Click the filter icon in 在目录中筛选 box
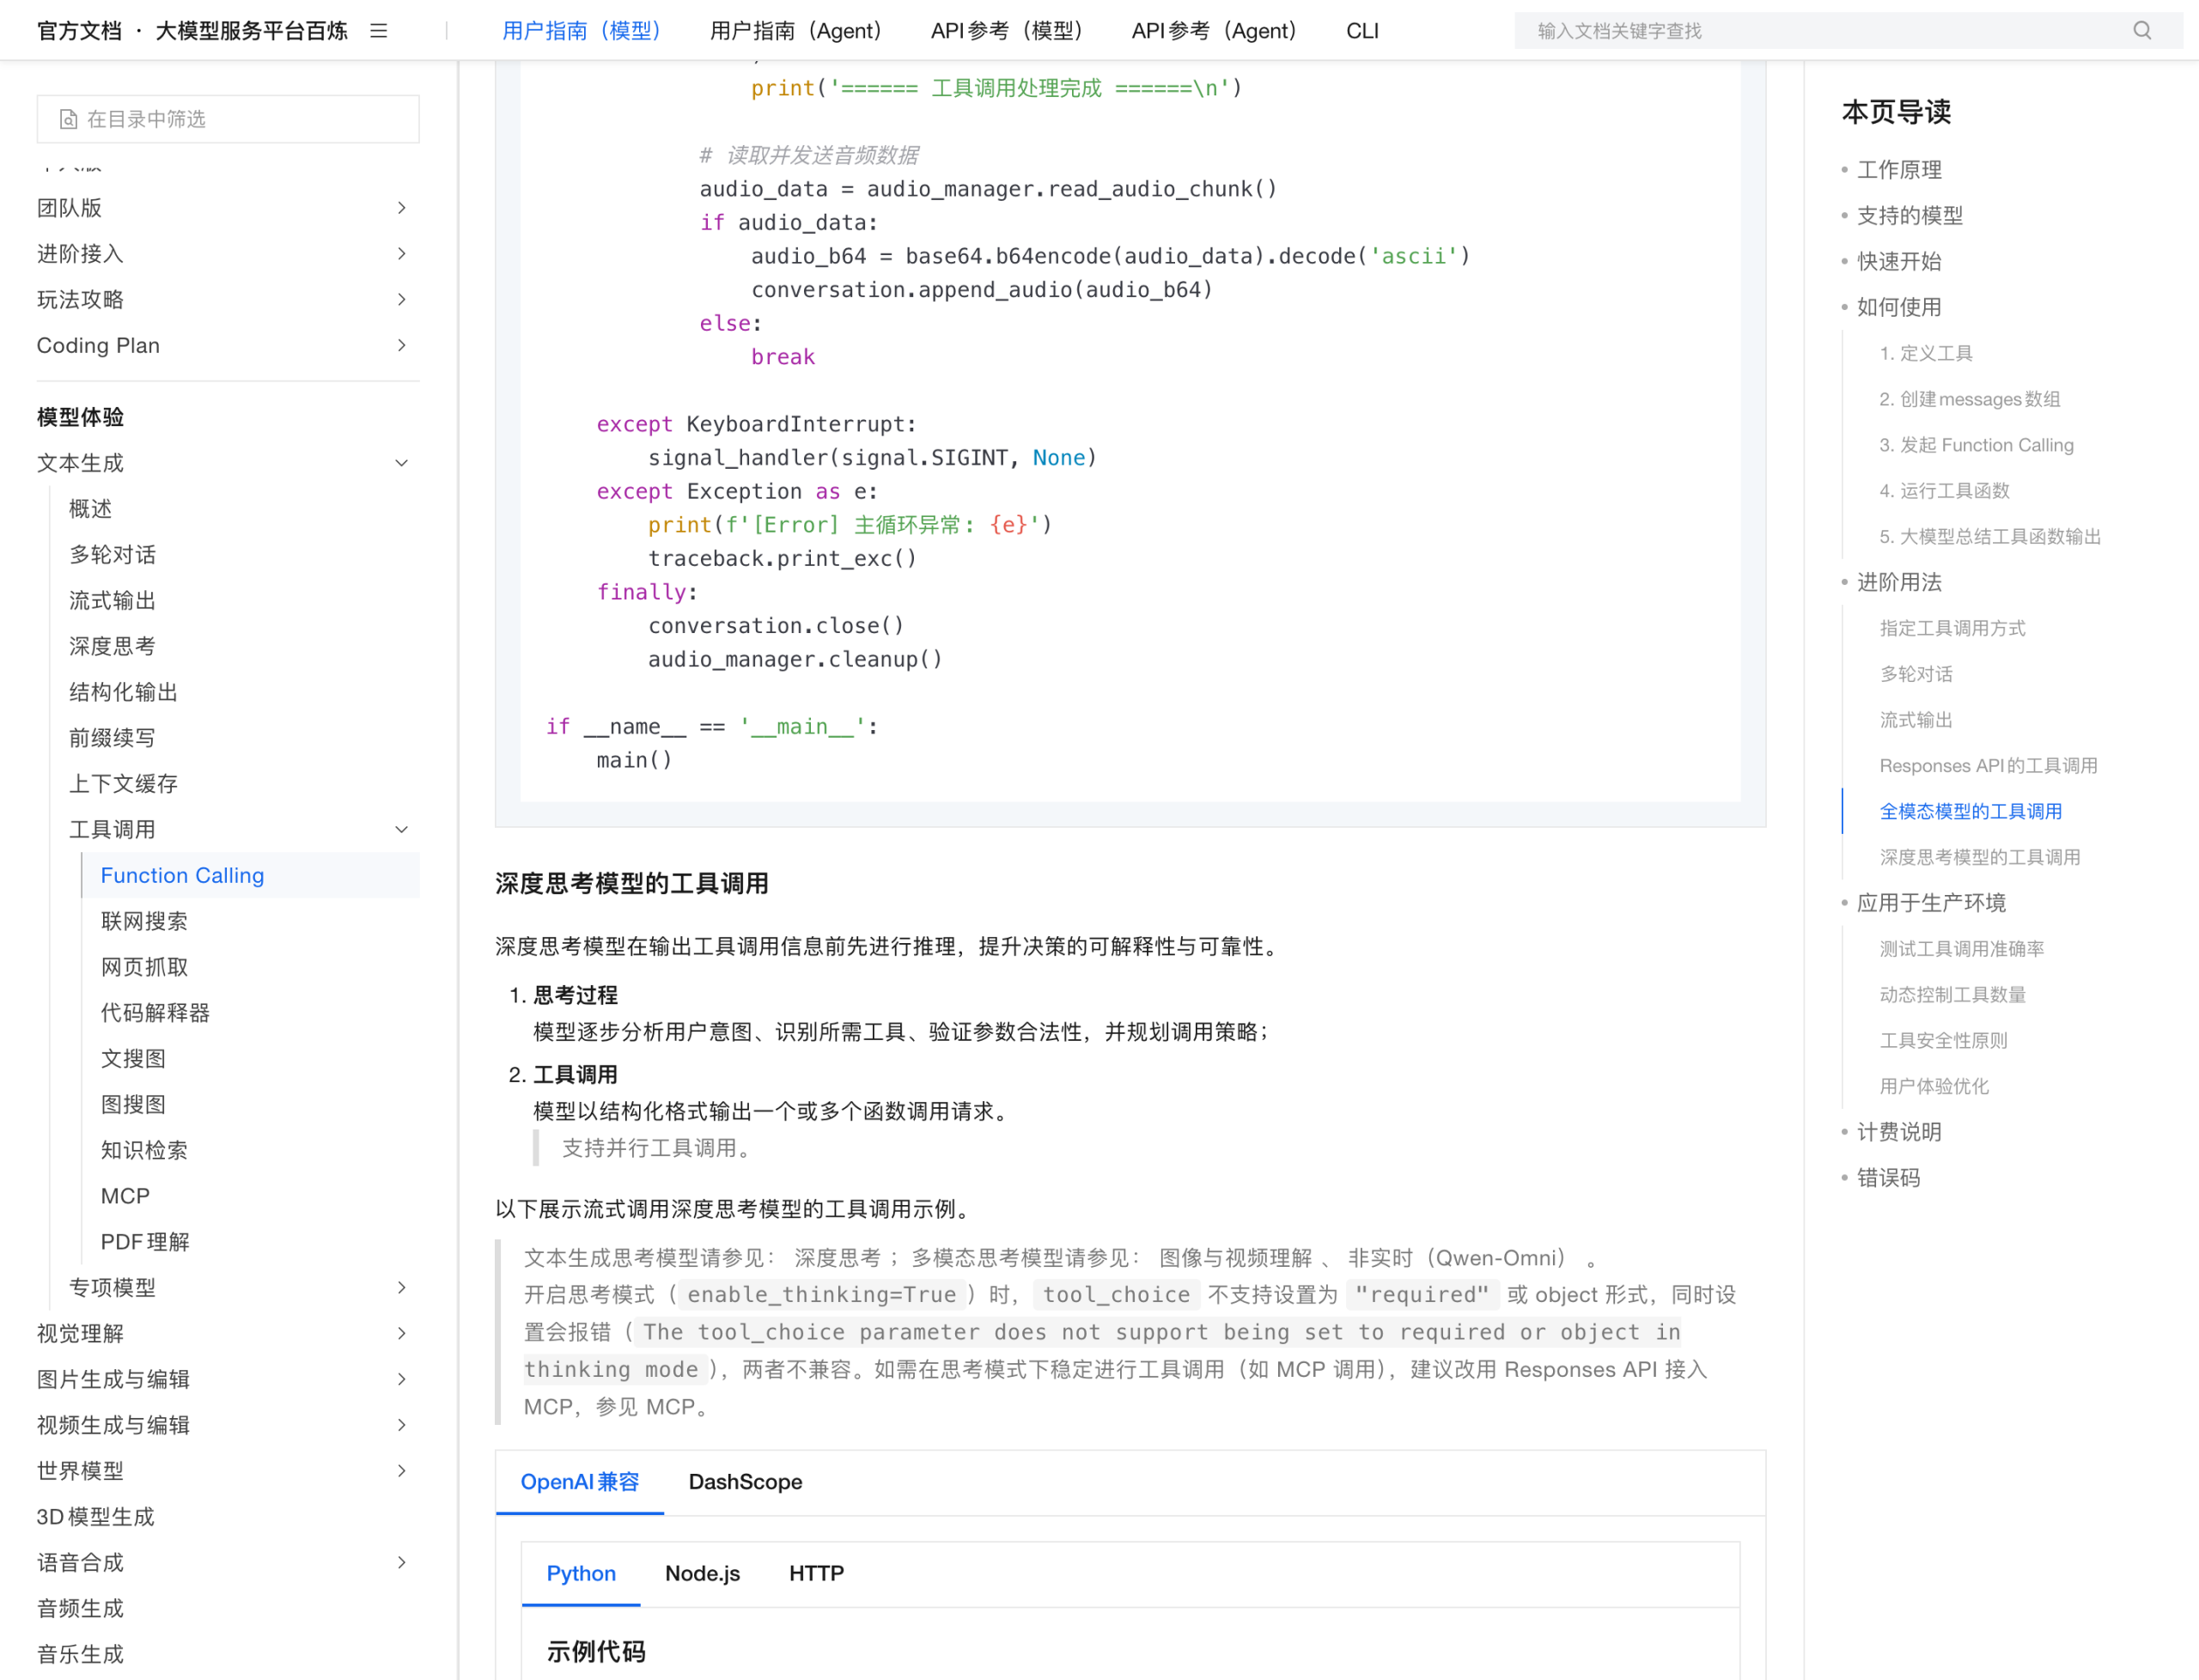 pos(68,119)
